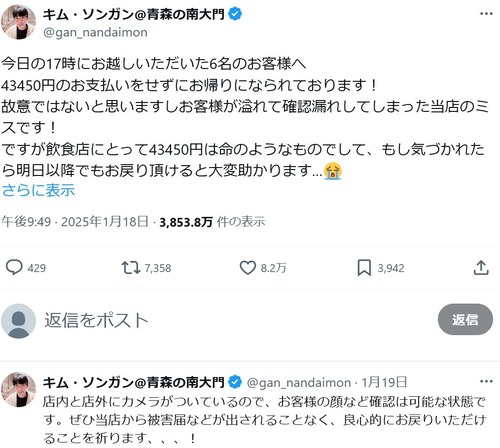The height and width of the screenshot is (448, 500).
Task: Click the reply speech bubble icon
Action: (x=14, y=267)
